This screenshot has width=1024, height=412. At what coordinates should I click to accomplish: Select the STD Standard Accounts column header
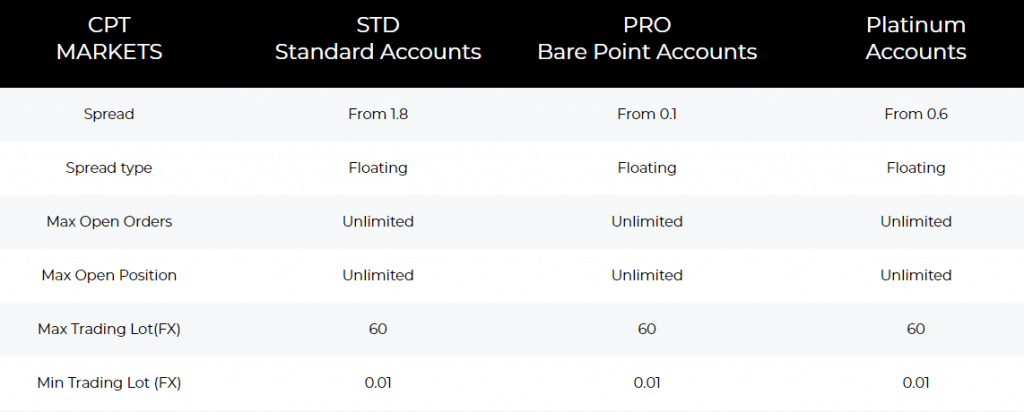click(378, 38)
